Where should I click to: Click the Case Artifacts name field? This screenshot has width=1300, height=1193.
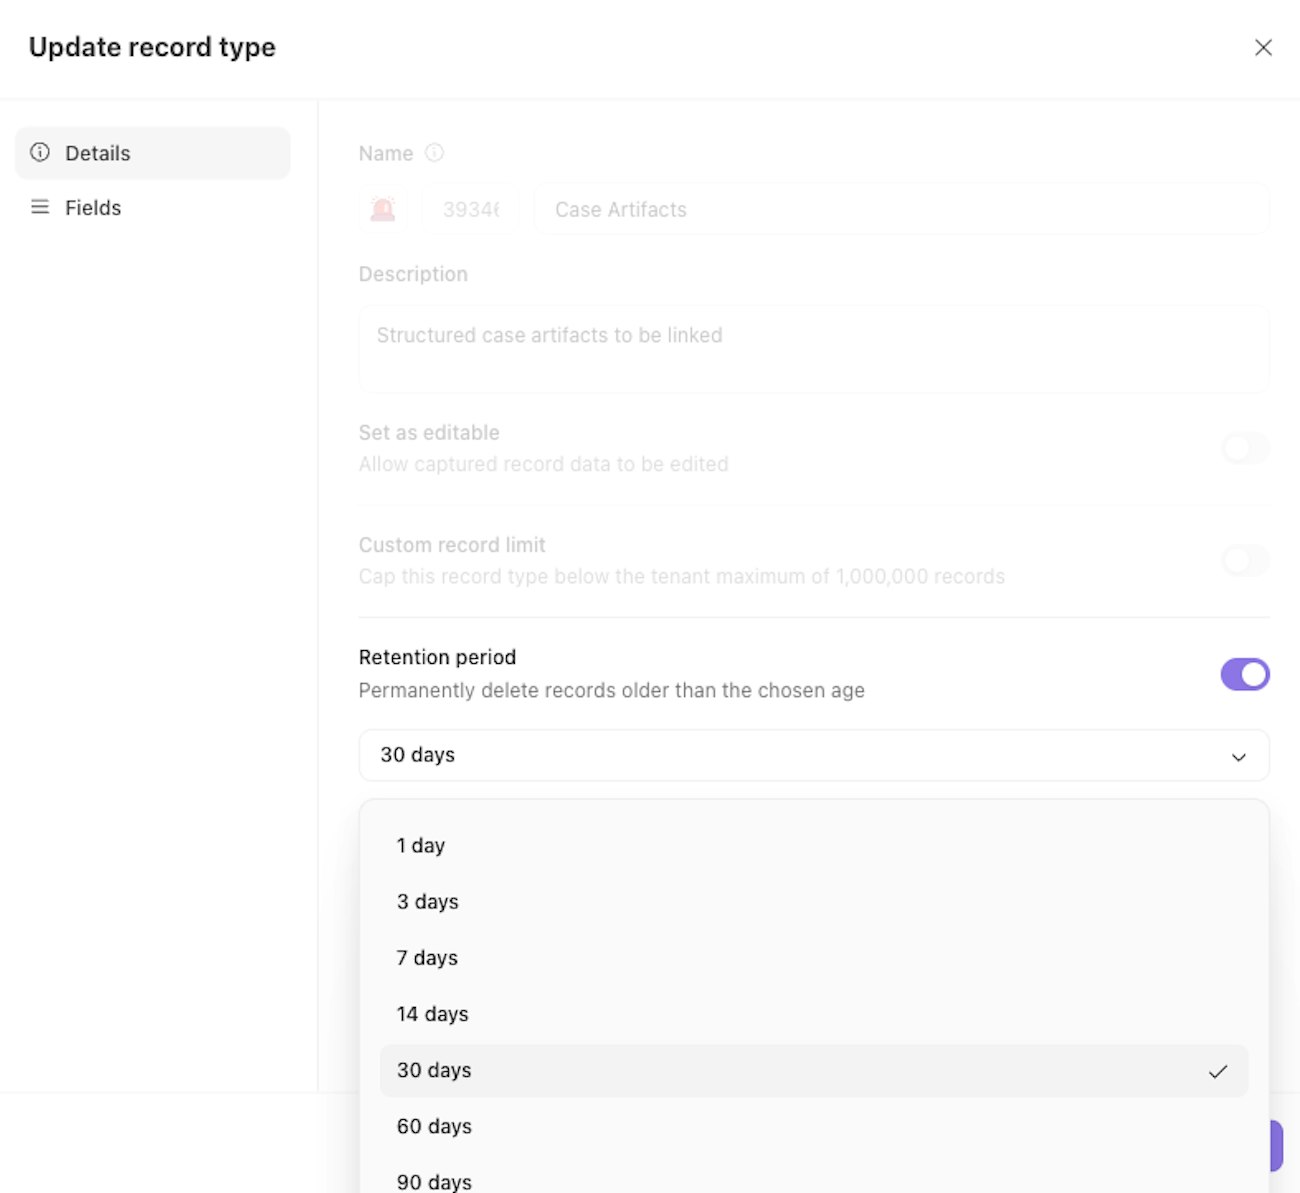[900, 209]
